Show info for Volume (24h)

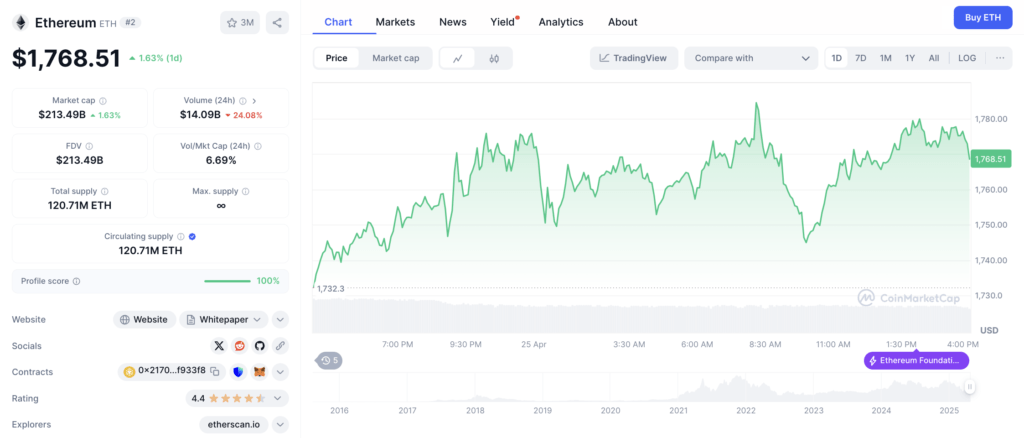pyautogui.click(x=243, y=101)
